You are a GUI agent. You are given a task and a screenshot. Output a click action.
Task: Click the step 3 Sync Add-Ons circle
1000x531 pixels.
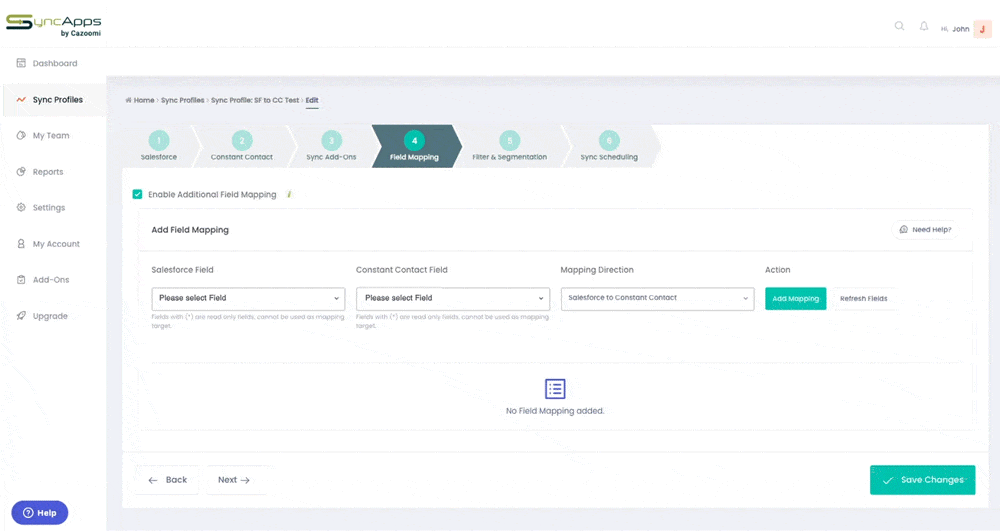click(331, 140)
